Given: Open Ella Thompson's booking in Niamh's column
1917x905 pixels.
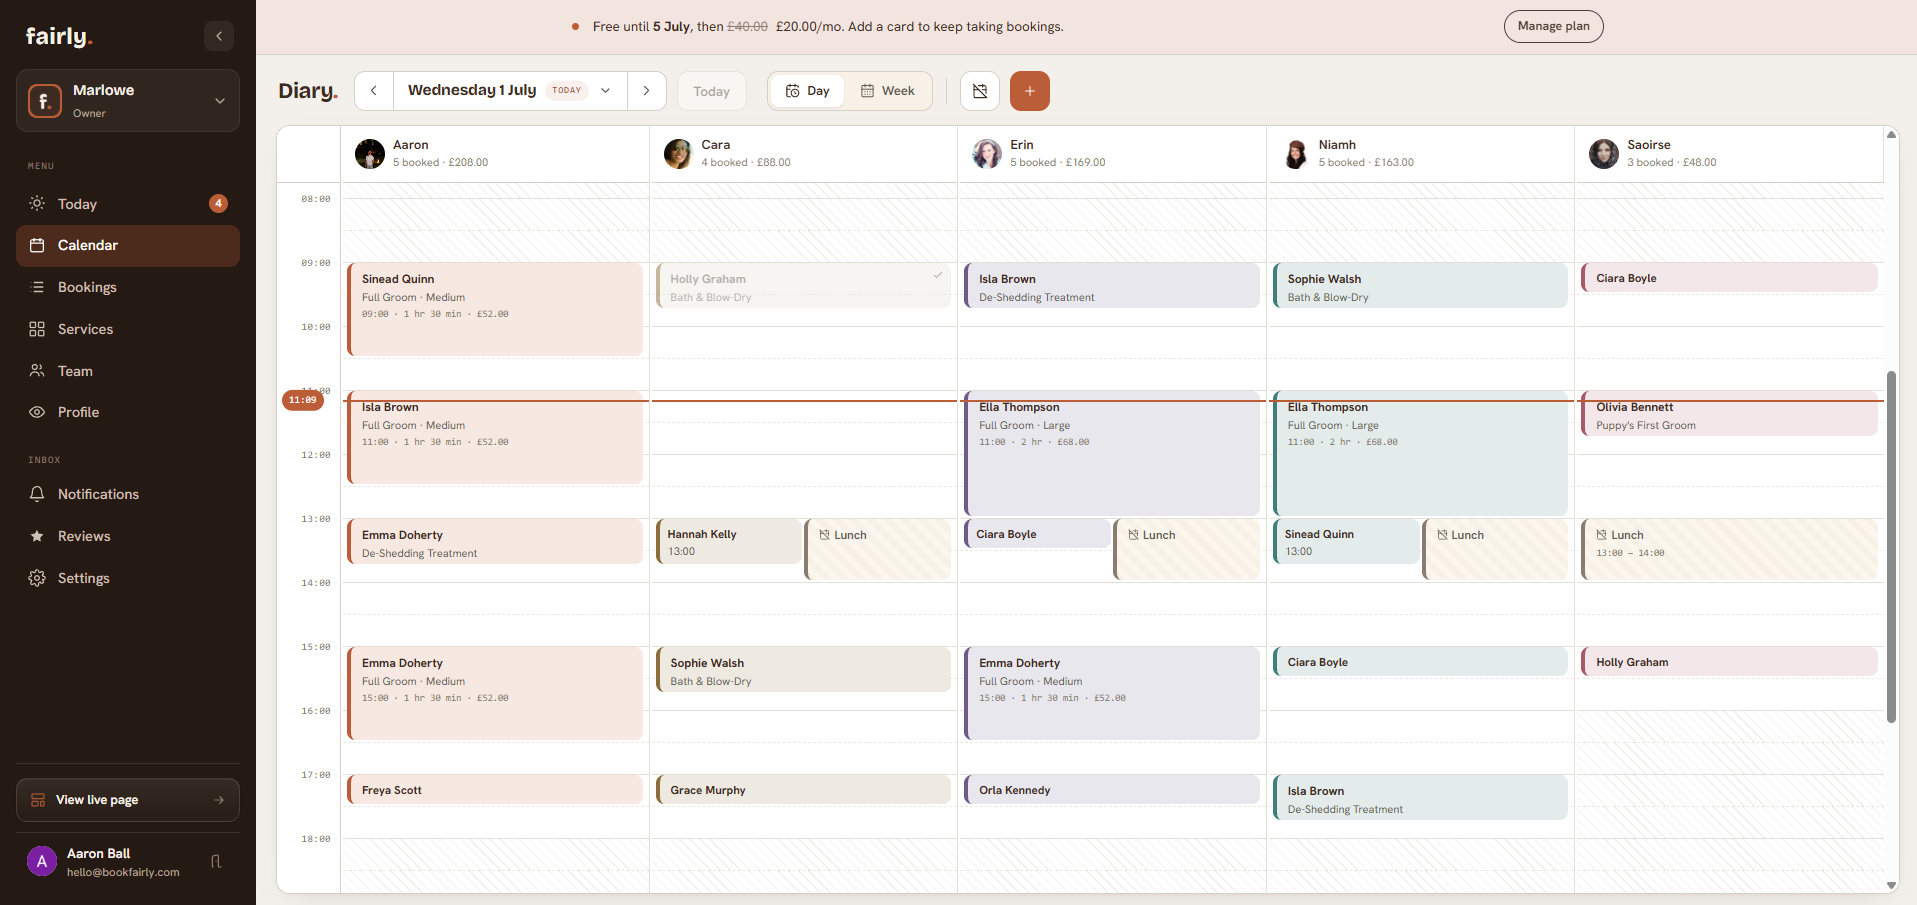Looking at the screenshot, I should tap(1420, 453).
